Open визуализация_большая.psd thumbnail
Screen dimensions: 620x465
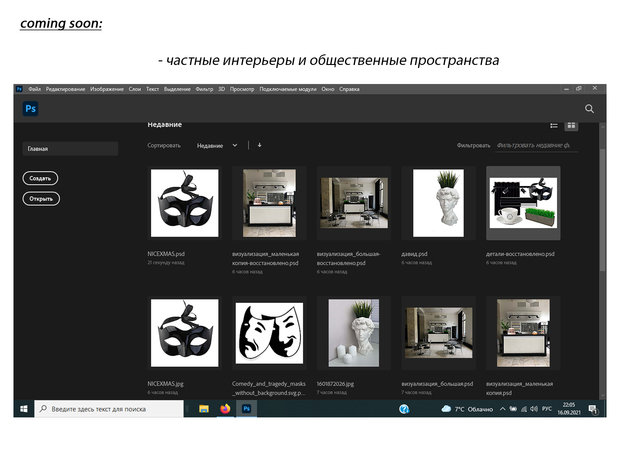[439, 333]
